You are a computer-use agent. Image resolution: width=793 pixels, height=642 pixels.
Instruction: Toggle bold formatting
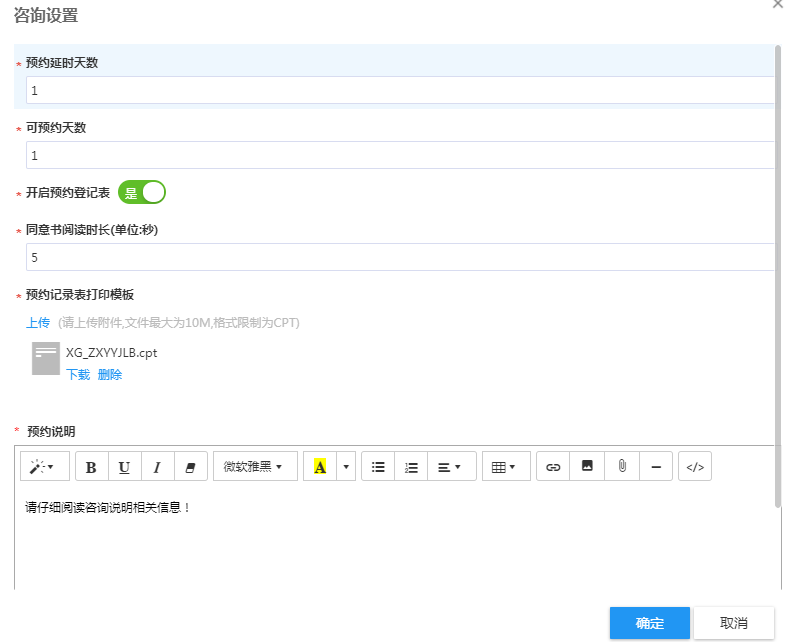pyautogui.click(x=92, y=466)
